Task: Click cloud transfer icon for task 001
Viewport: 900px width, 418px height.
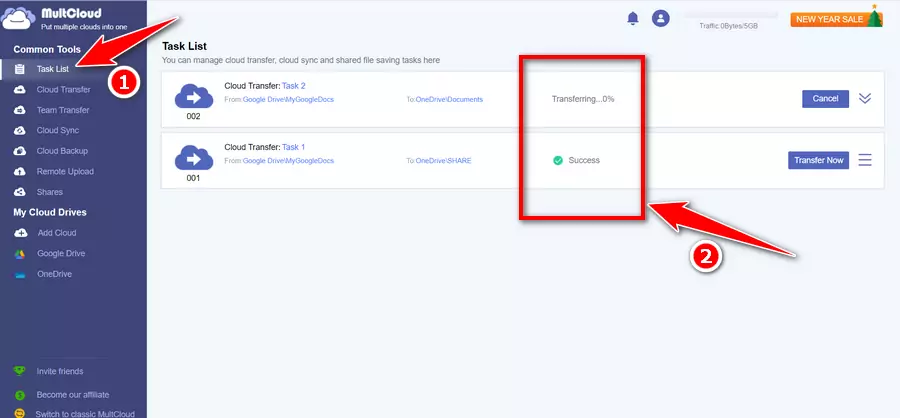Action: (193, 157)
